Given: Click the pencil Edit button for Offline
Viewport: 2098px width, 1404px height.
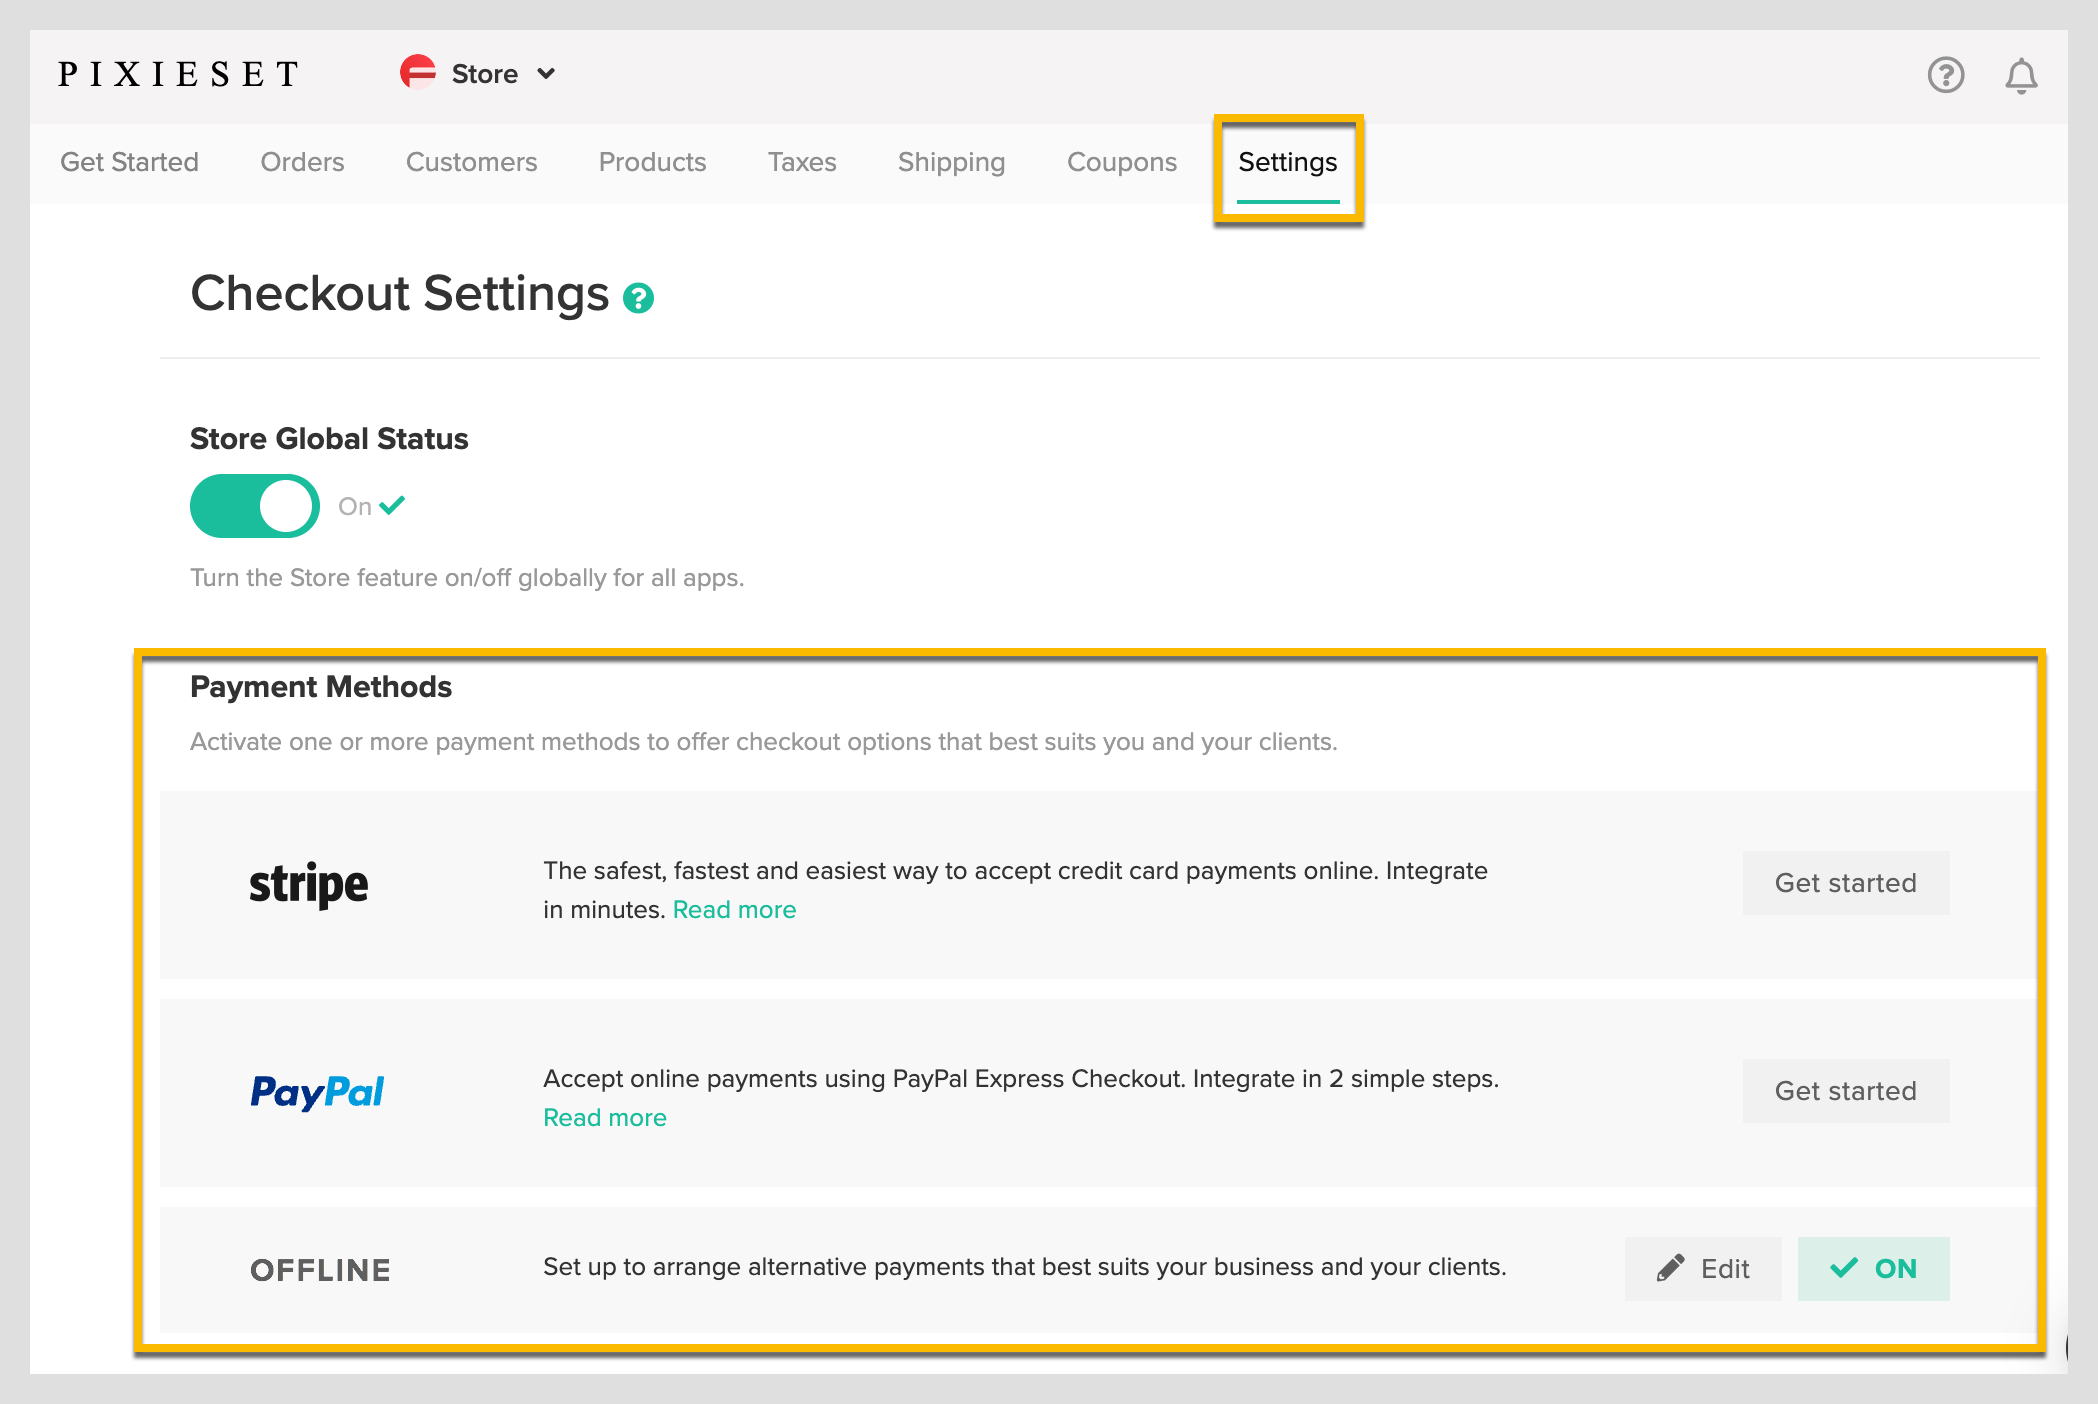Looking at the screenshot, I should click(x=1702, y=1269).
